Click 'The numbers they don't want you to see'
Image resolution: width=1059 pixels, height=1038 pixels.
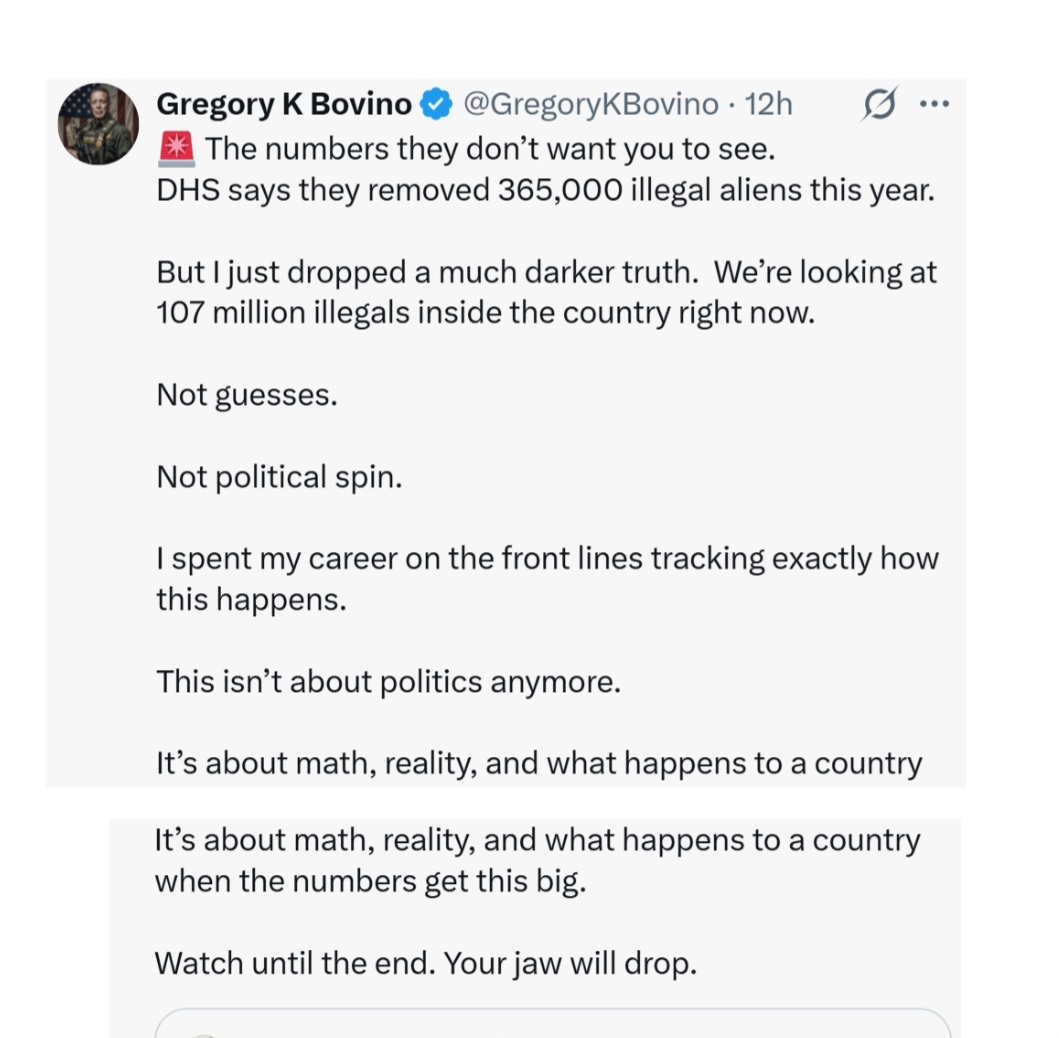[x=490, y=149]
